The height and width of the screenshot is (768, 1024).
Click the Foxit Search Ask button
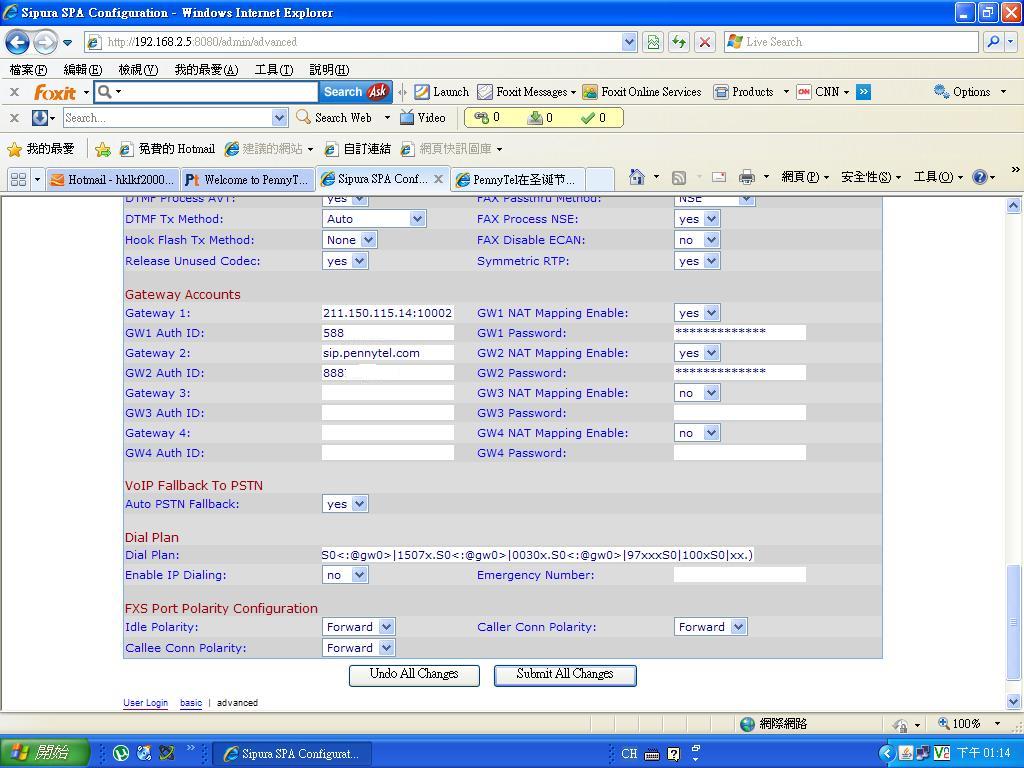coord(355,92)
